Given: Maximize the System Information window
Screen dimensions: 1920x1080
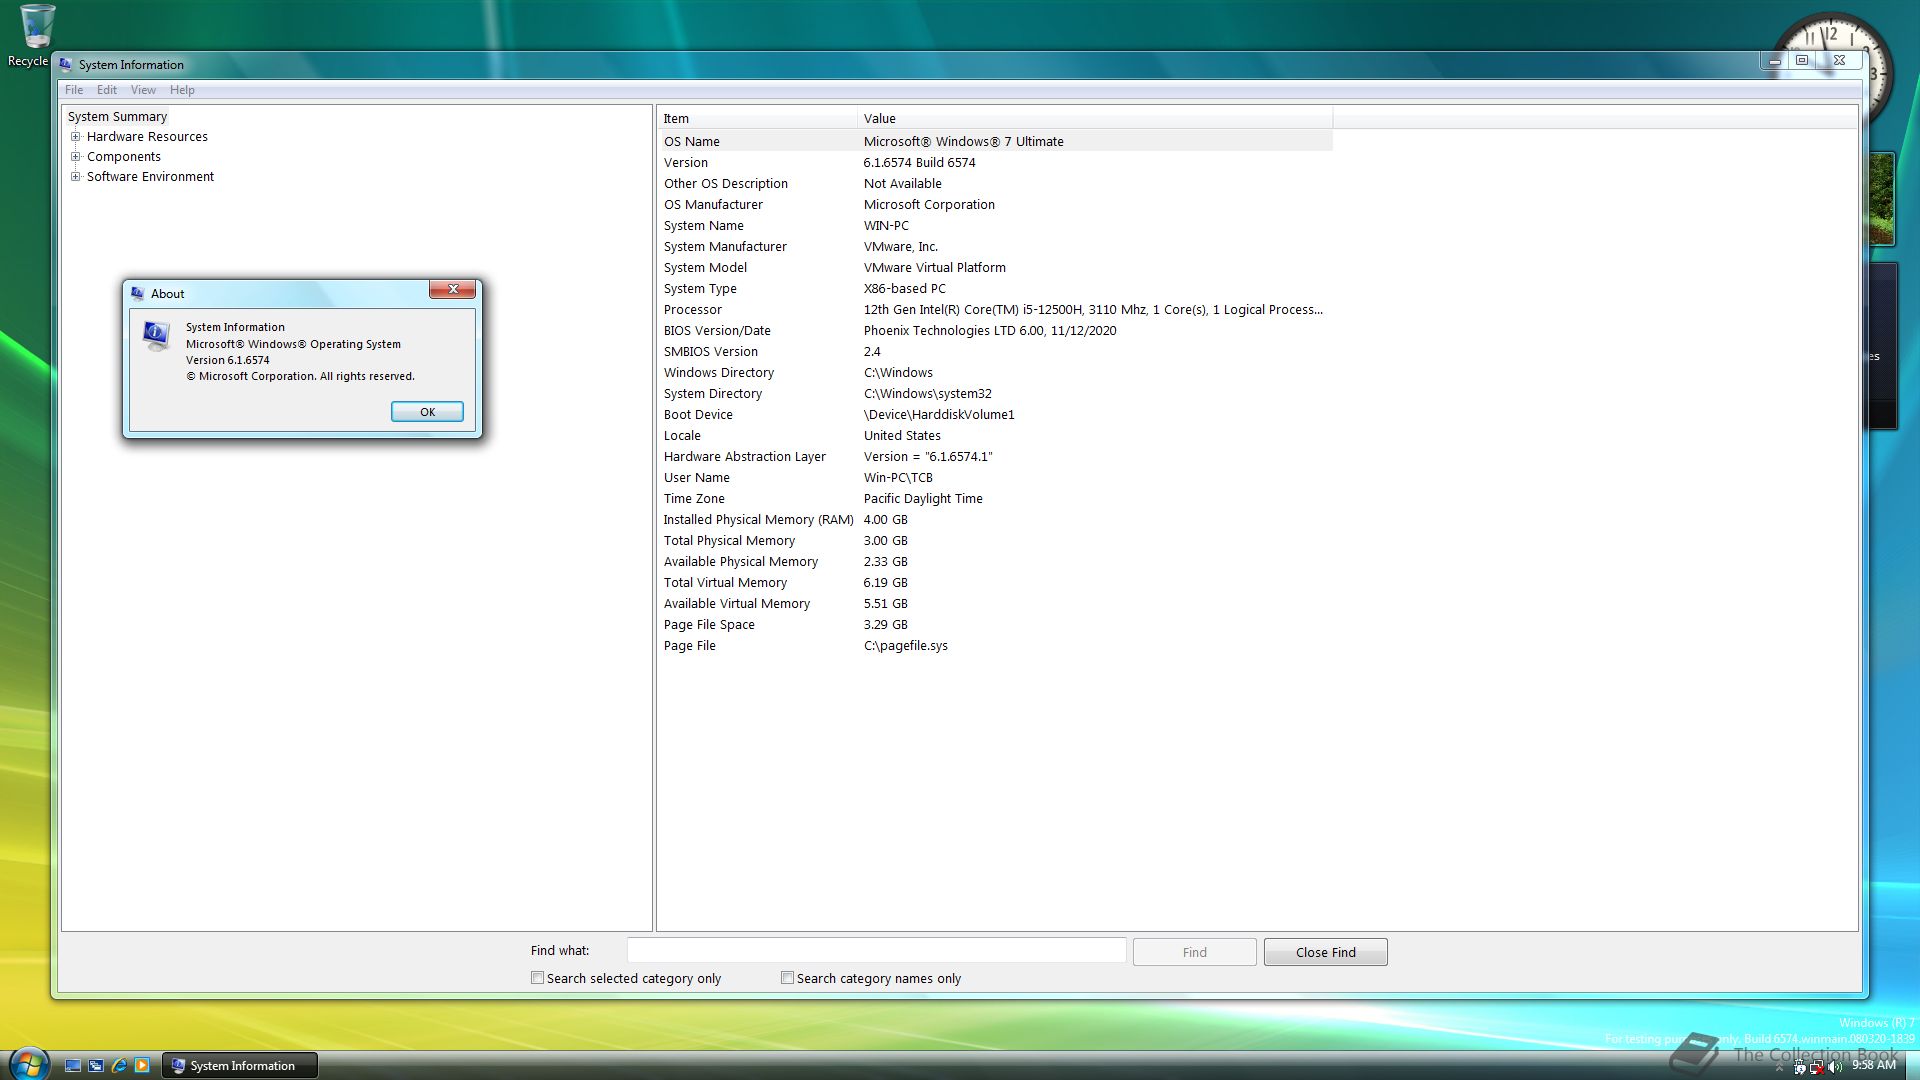Looking at the screenshot, I should click(1802, 61).
